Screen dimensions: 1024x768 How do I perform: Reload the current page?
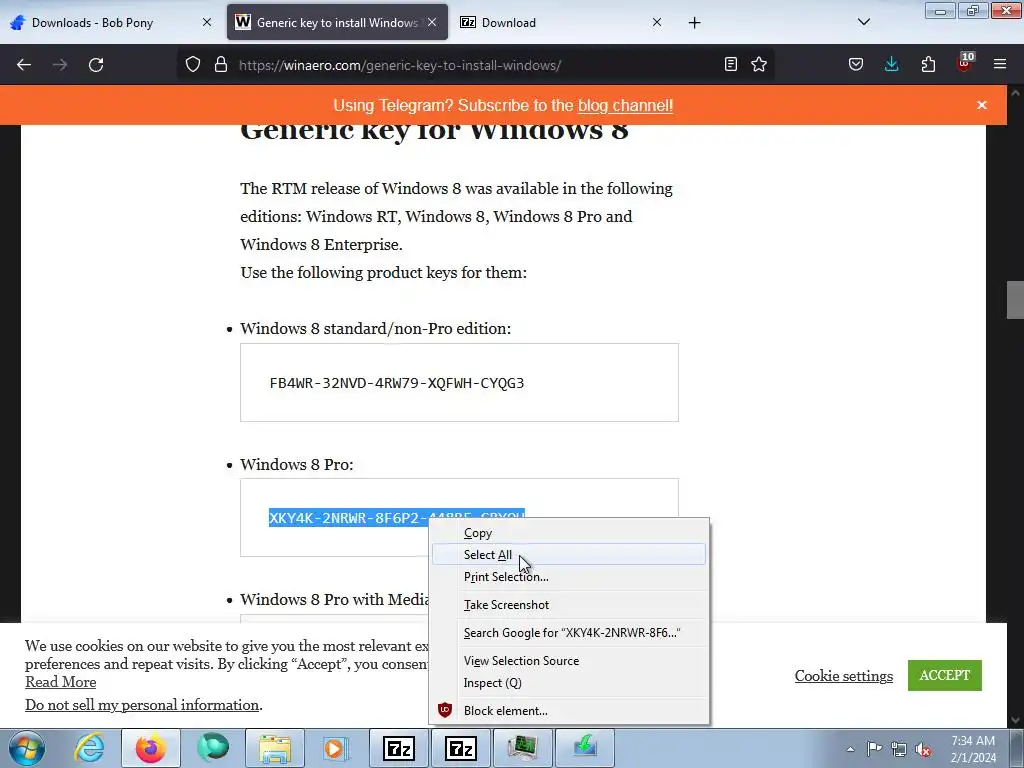[96, 65]
